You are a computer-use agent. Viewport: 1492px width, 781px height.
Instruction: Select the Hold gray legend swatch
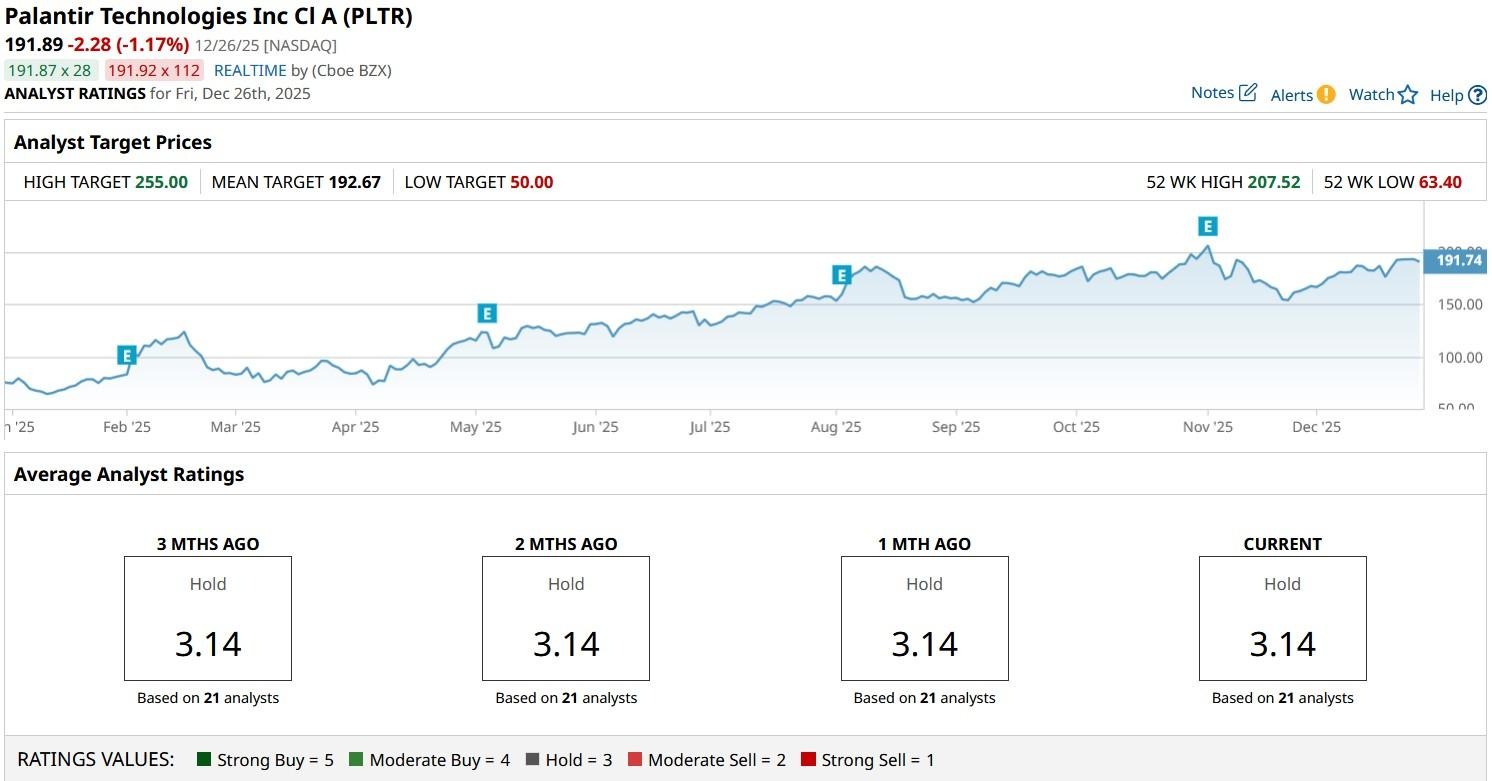[x=532, y=760]
